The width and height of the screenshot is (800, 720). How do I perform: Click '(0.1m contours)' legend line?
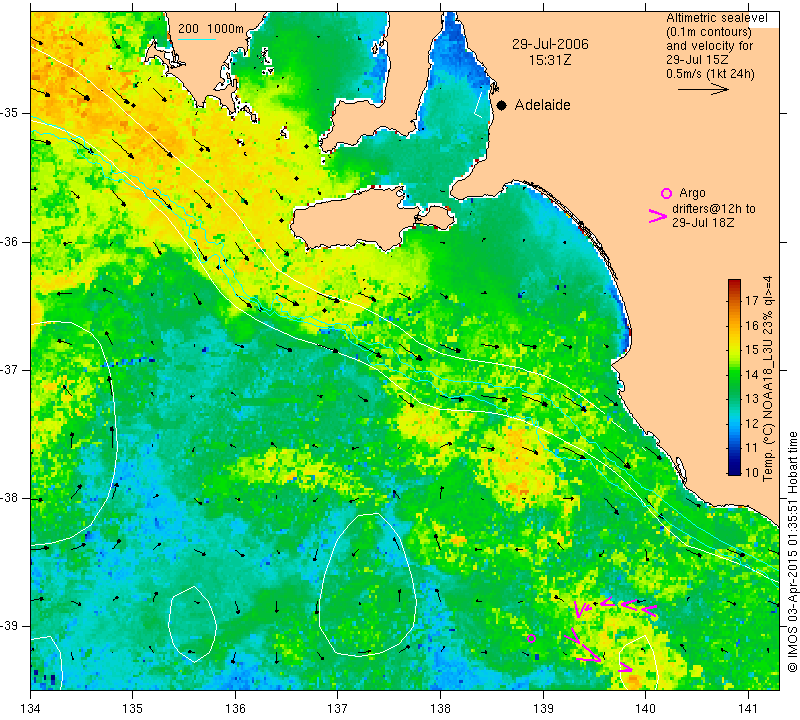[709, 32]
